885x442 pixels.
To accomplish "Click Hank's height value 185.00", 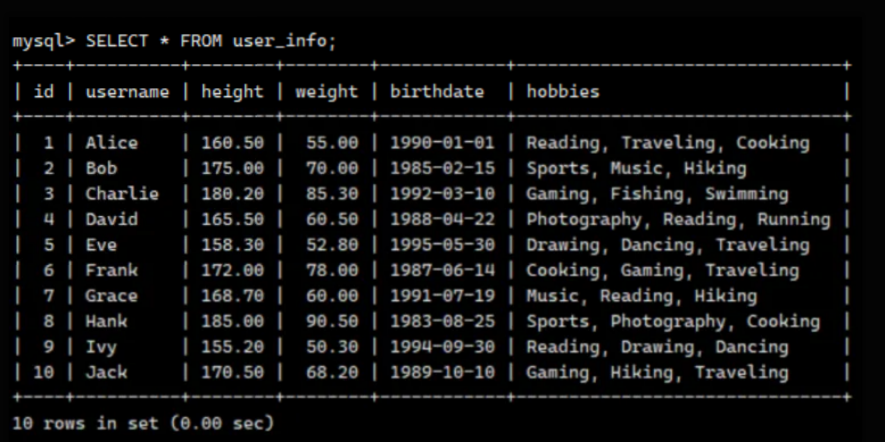I will (x=232, y=322).
